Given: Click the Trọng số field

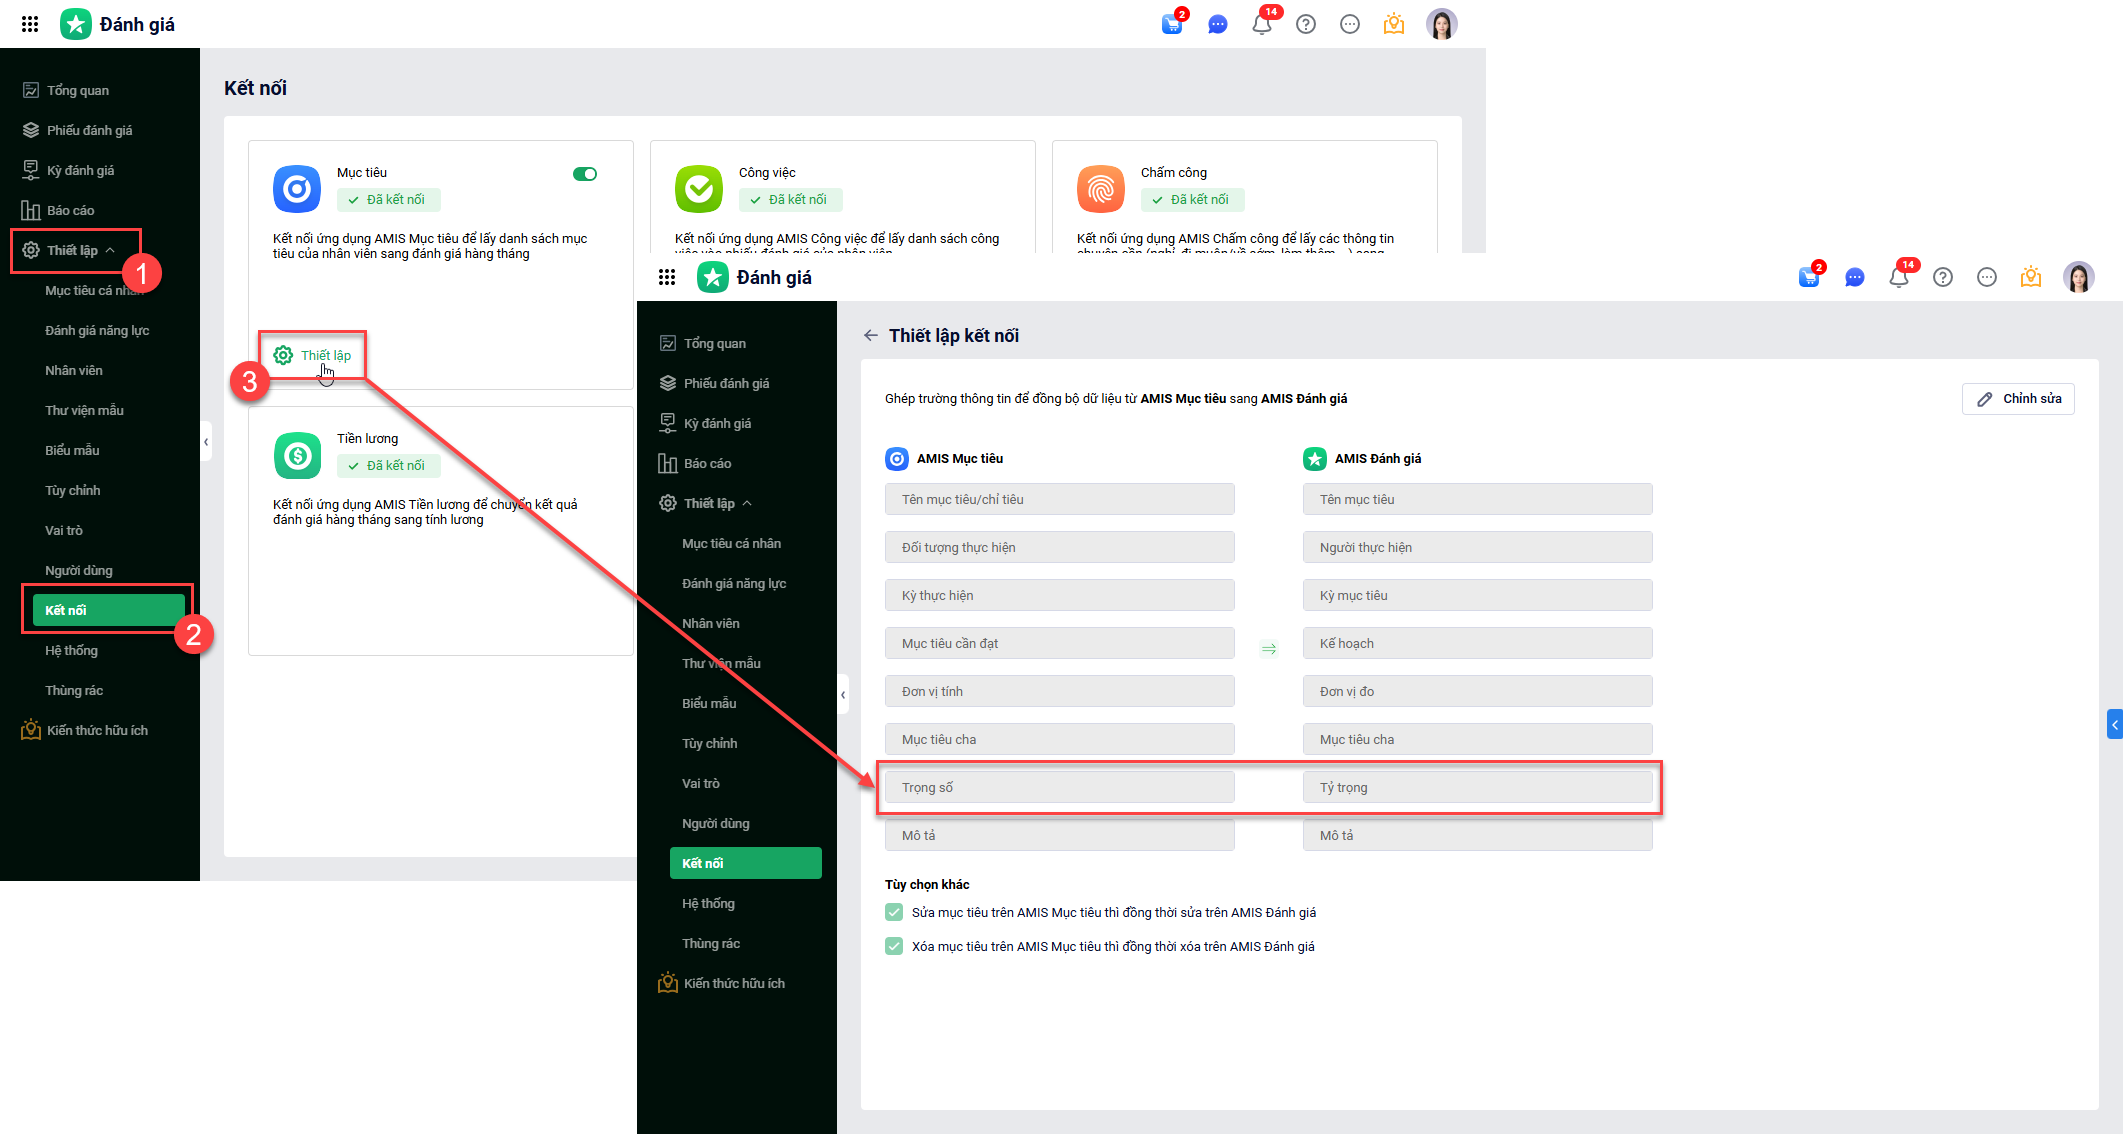Looking at the screenshot, I should (1059, 787).
